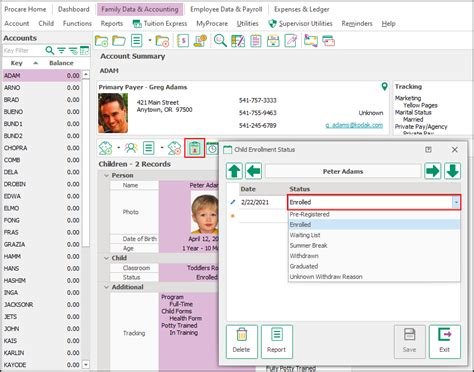The width and height of the screenshot is (474, 372).
Task: Click the open folder icon in account toolbar
Action: tap(119, 41)
